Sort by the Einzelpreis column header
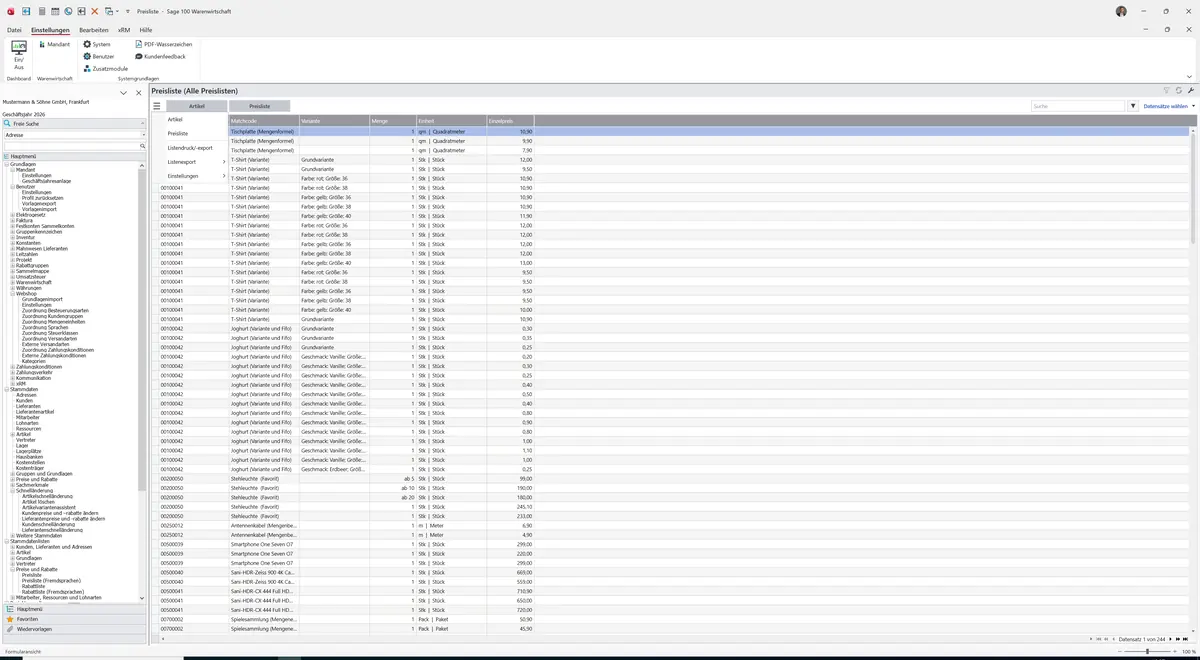Image resolution: width=1200 pixels, height=660 pixels. (511, 121)
